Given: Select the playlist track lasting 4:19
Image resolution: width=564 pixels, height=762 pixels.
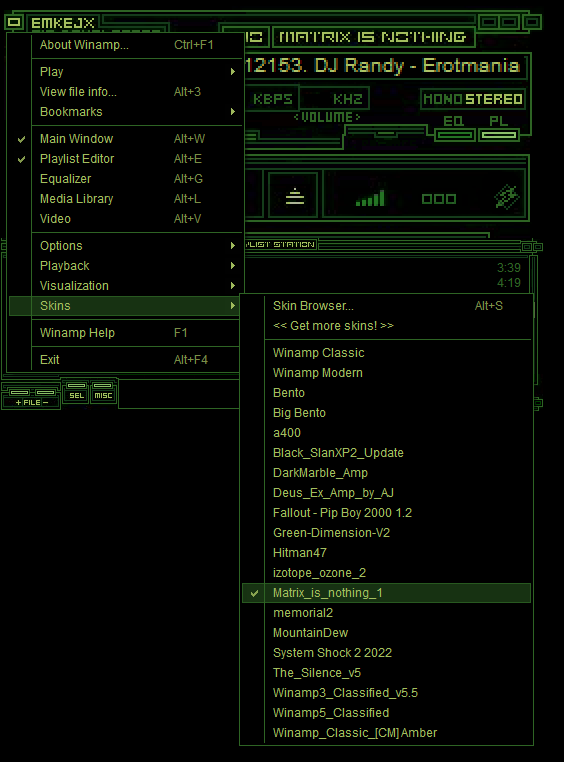Looking at the screenshot, I should click(508, 283).
